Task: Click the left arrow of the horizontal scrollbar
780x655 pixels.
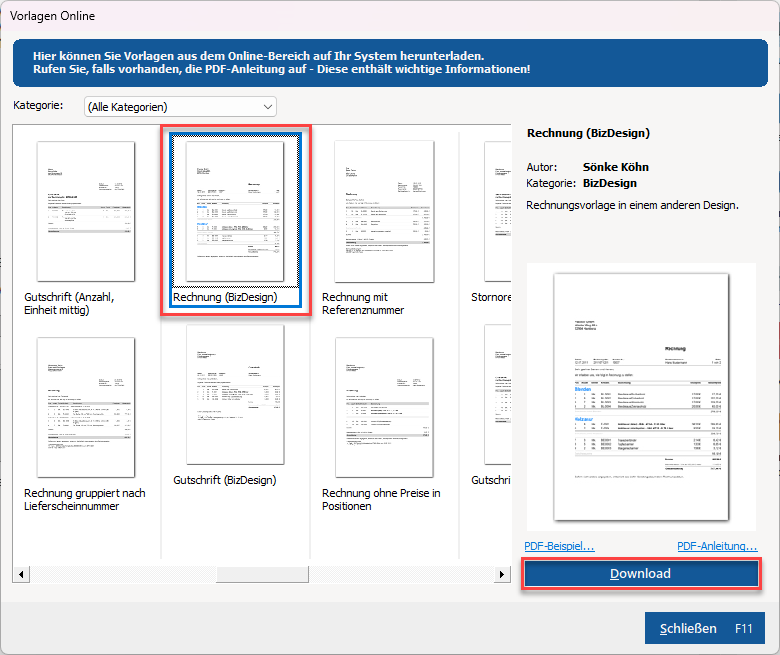Action: pos(20,575)
